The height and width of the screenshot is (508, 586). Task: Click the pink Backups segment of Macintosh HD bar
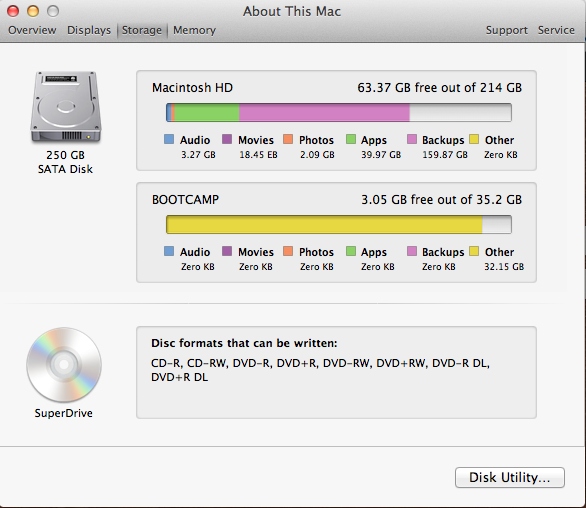[324, 113]
